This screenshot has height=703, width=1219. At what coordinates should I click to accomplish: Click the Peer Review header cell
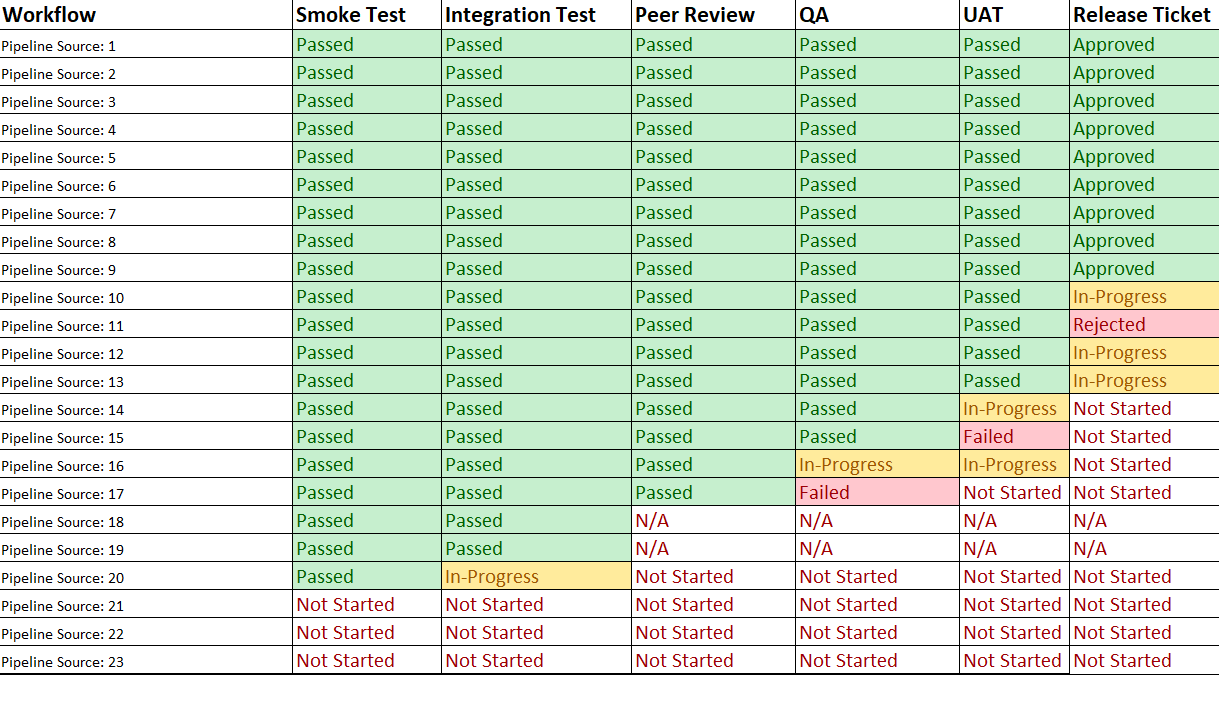pos(714,15)
